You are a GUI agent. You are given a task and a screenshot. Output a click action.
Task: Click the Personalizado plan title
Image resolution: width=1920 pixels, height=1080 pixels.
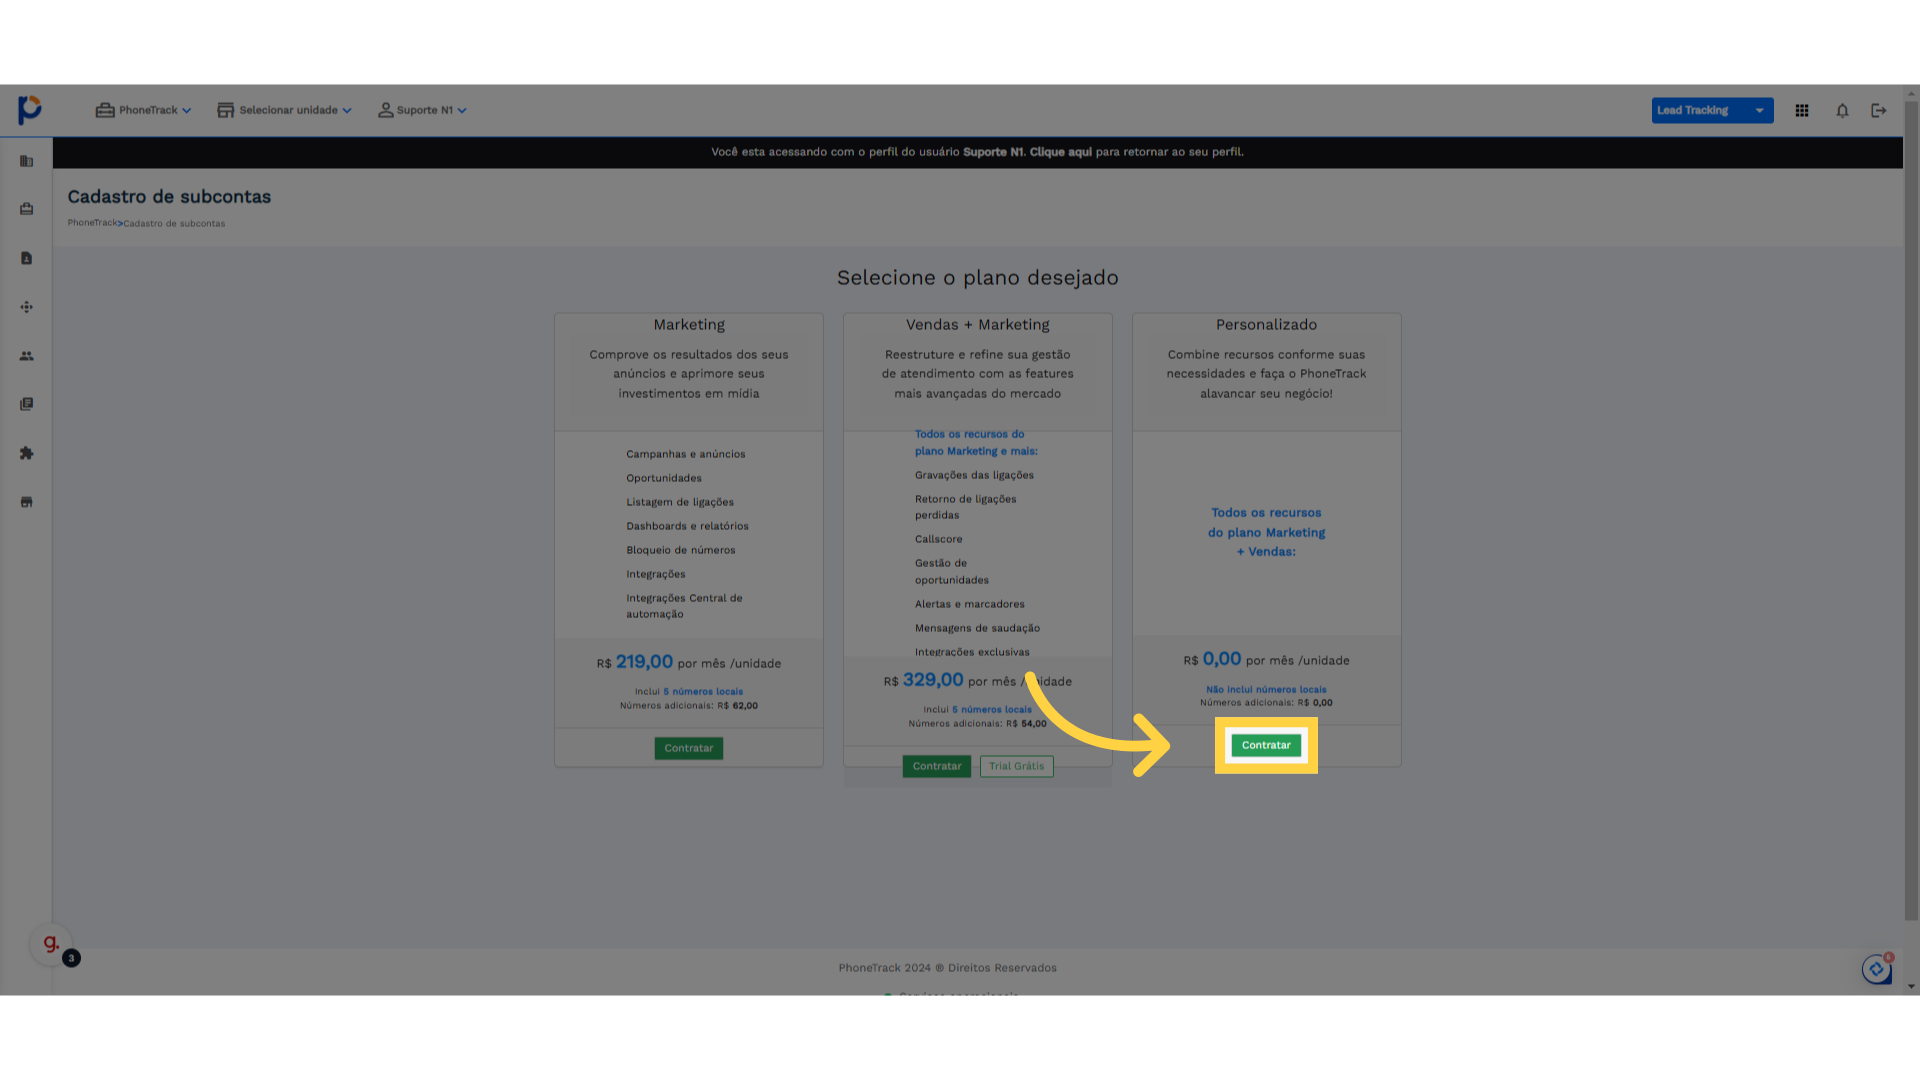point(1266,325)
